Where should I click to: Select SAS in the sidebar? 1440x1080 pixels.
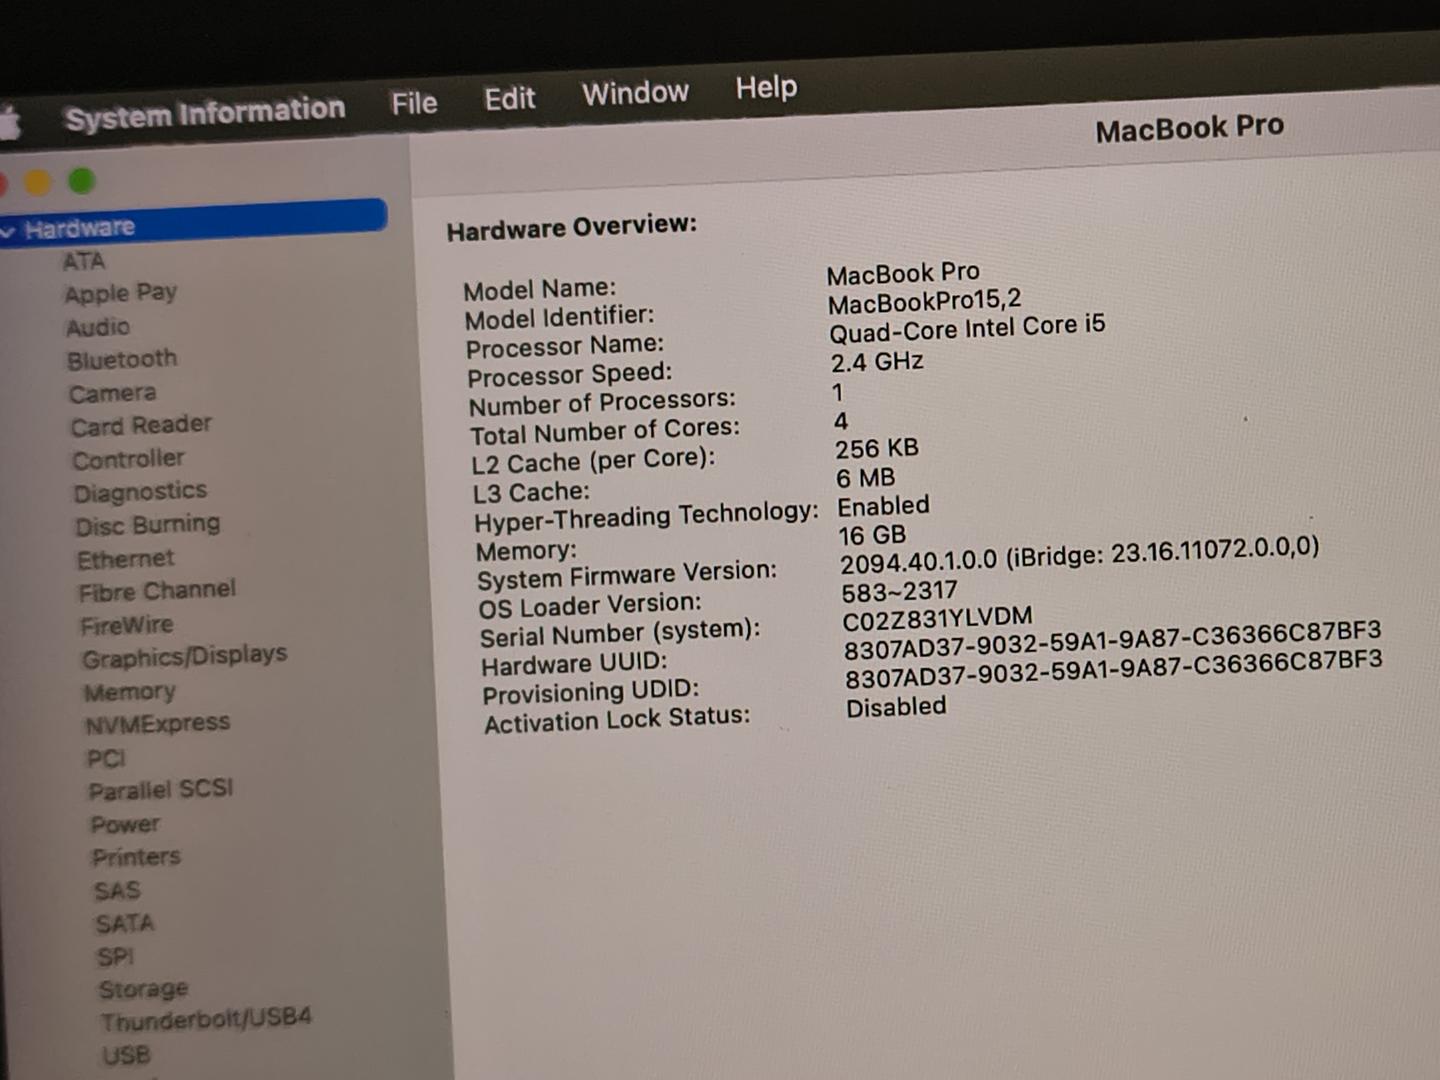point(117,891)
